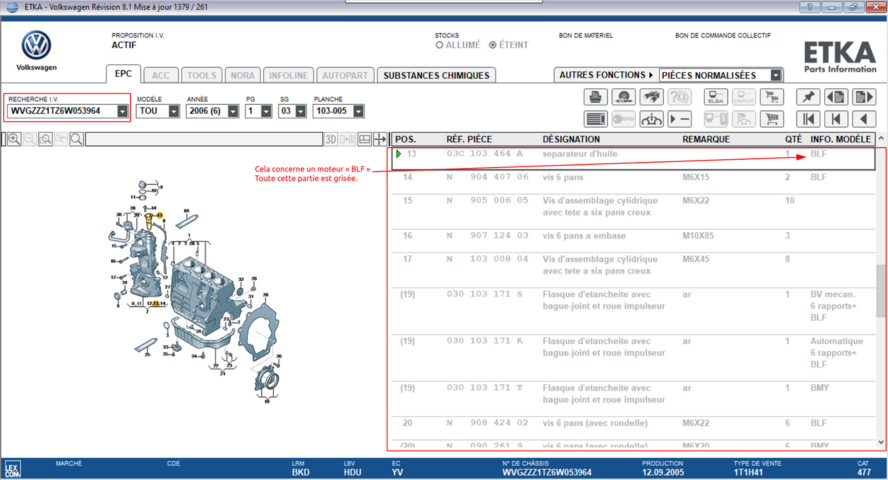Image resolution: width=888 pixels, height=480 pixels.
Task: Click the play-and-dash toolbar icon
Action: (680, 119)
